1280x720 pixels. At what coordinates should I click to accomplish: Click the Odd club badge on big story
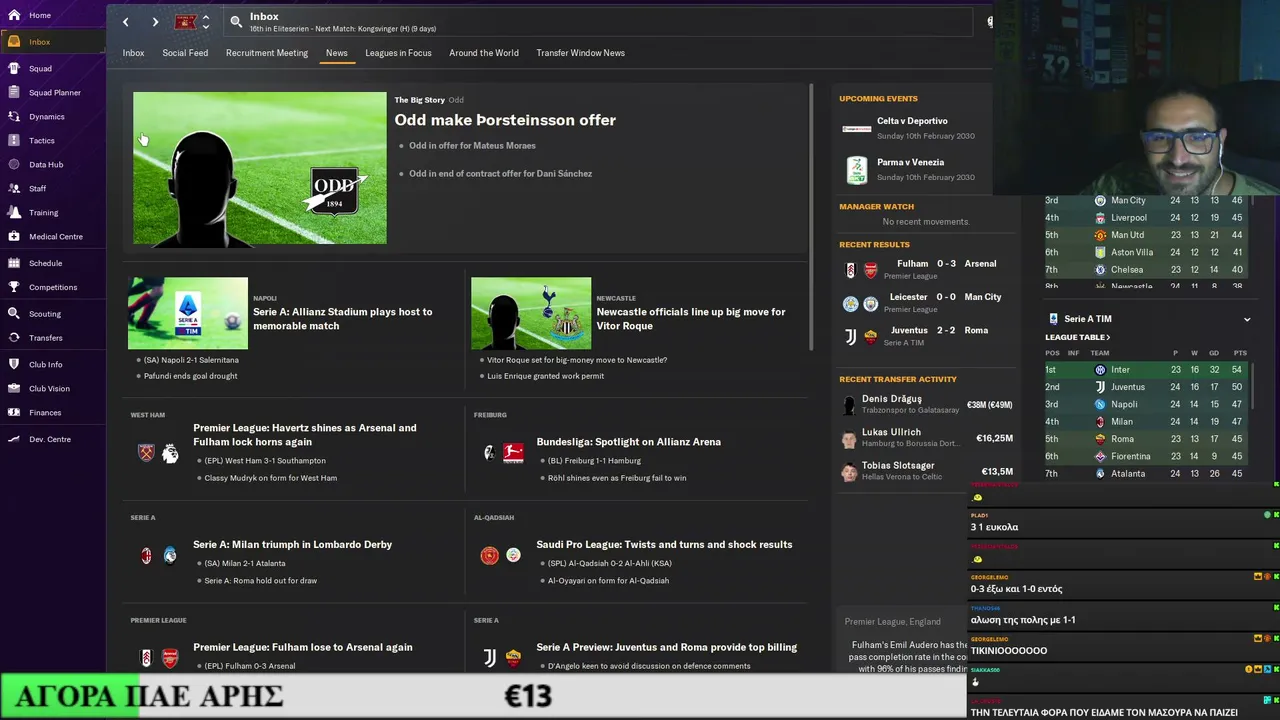[x=334, y=189]
